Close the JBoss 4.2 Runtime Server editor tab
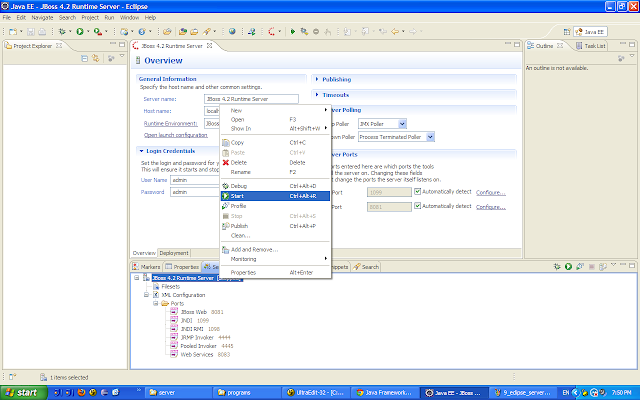This screenshot has height=400, width=640. [209, 46]
